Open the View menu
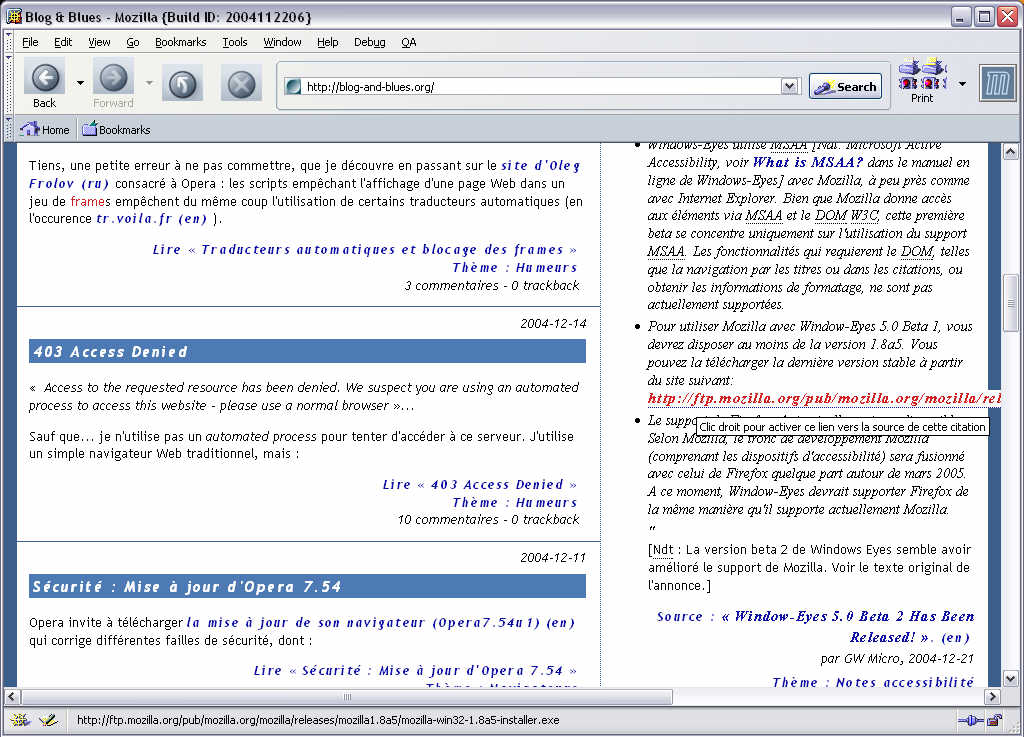 99,42
